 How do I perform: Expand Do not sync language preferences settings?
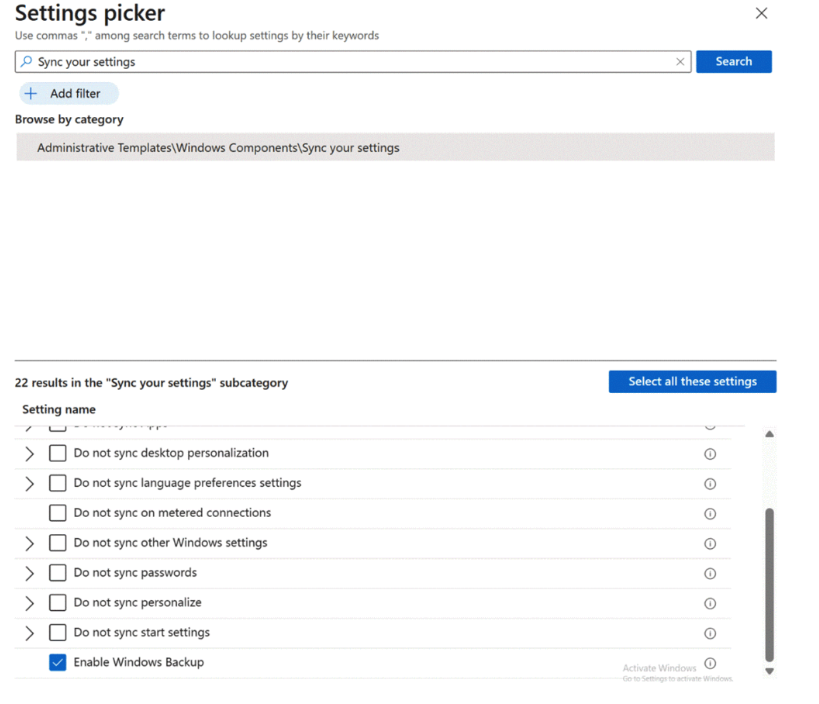29,483
